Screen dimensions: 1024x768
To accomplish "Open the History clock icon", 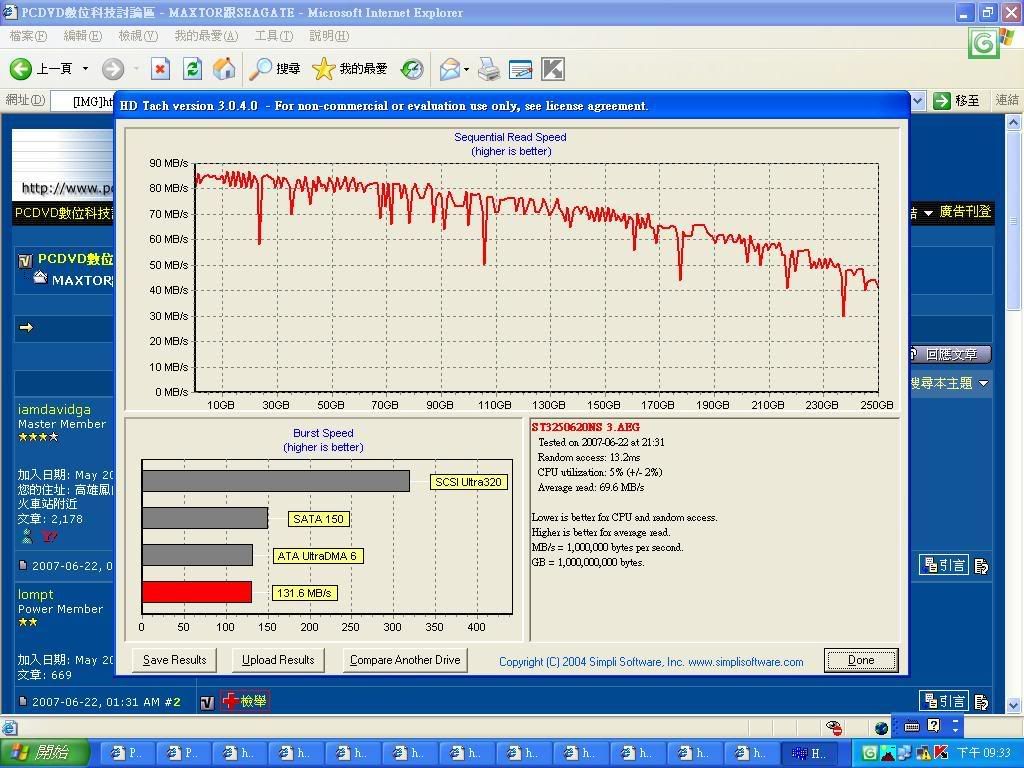I will click(x=412, y=69).
